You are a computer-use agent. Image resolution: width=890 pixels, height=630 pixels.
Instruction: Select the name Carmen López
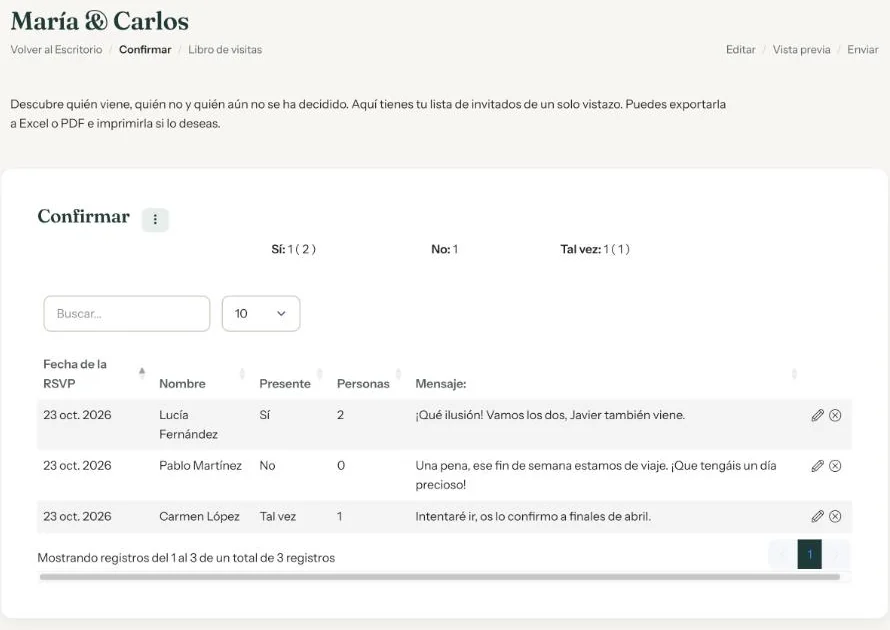[x=199, y=516]
